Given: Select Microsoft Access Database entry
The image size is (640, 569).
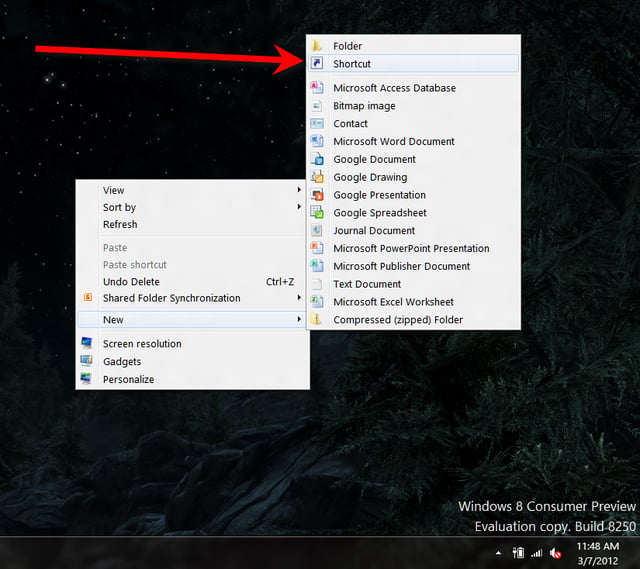Looking at the screenshot, I should (x=413, y=88).
